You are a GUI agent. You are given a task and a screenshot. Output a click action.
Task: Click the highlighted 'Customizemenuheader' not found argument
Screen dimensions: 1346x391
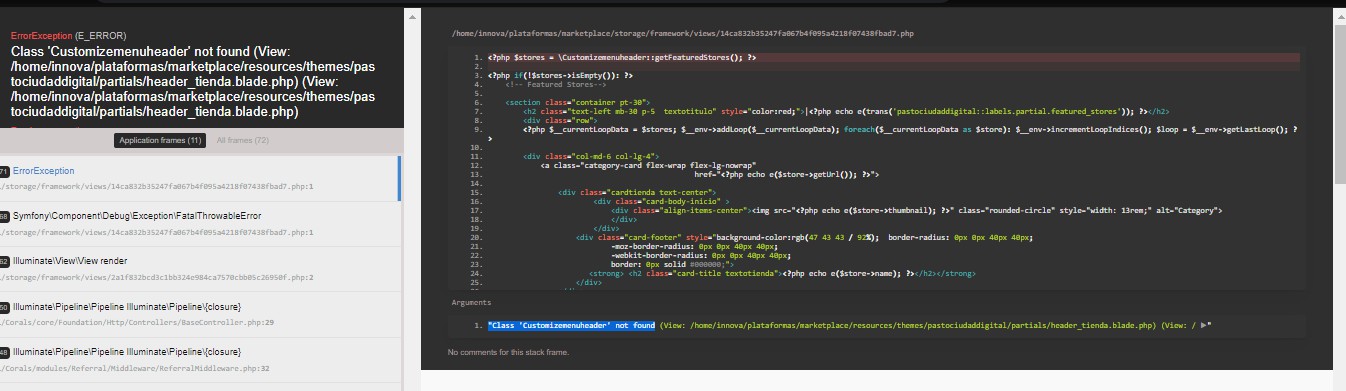pyautogui.click(x=571, y=326)
